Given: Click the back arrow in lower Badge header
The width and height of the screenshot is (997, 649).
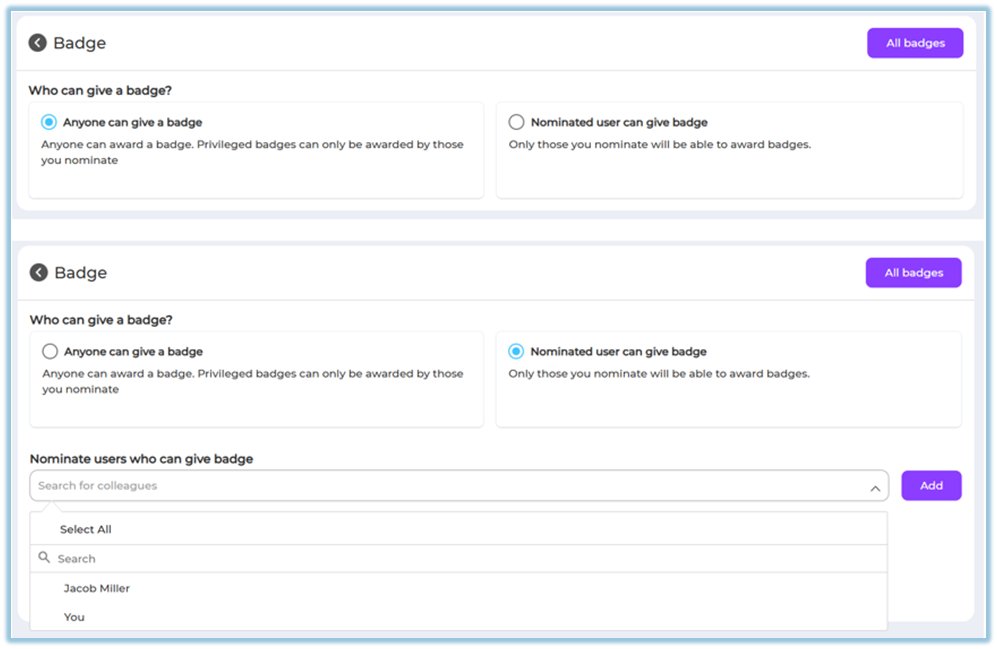Looking at the screenshot, I should [x=39, y=273].
